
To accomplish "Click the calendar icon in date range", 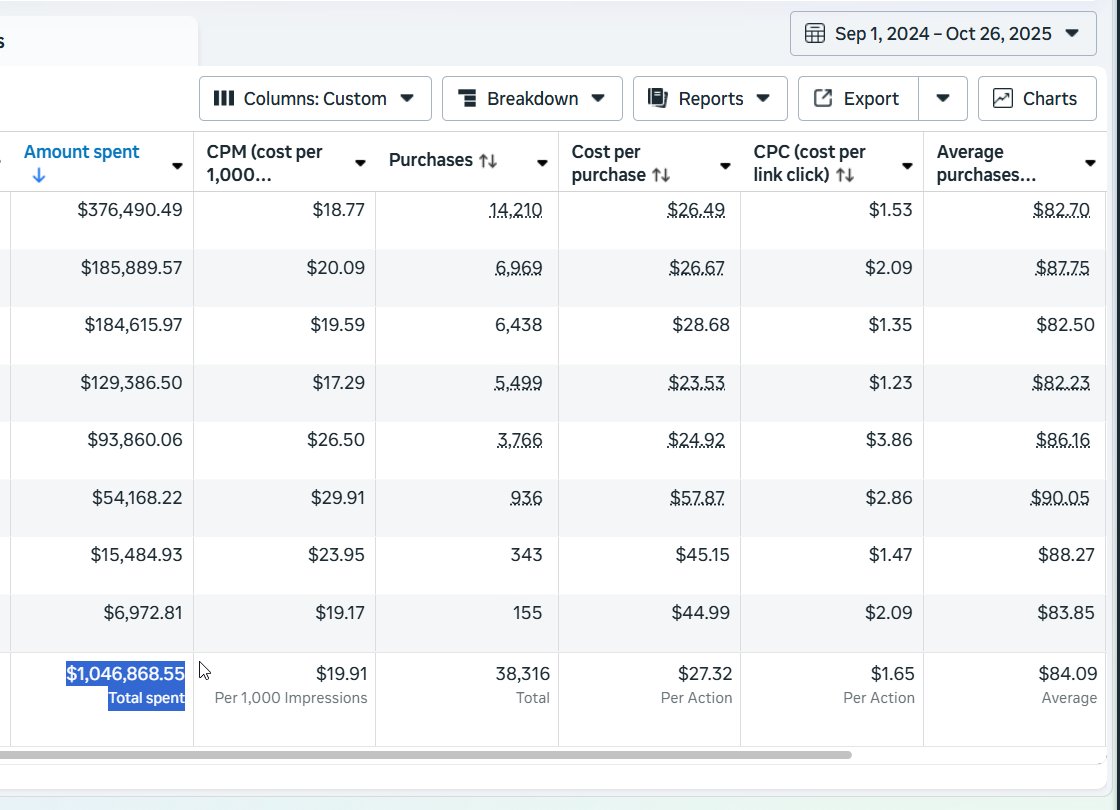I will click(815, 34).
